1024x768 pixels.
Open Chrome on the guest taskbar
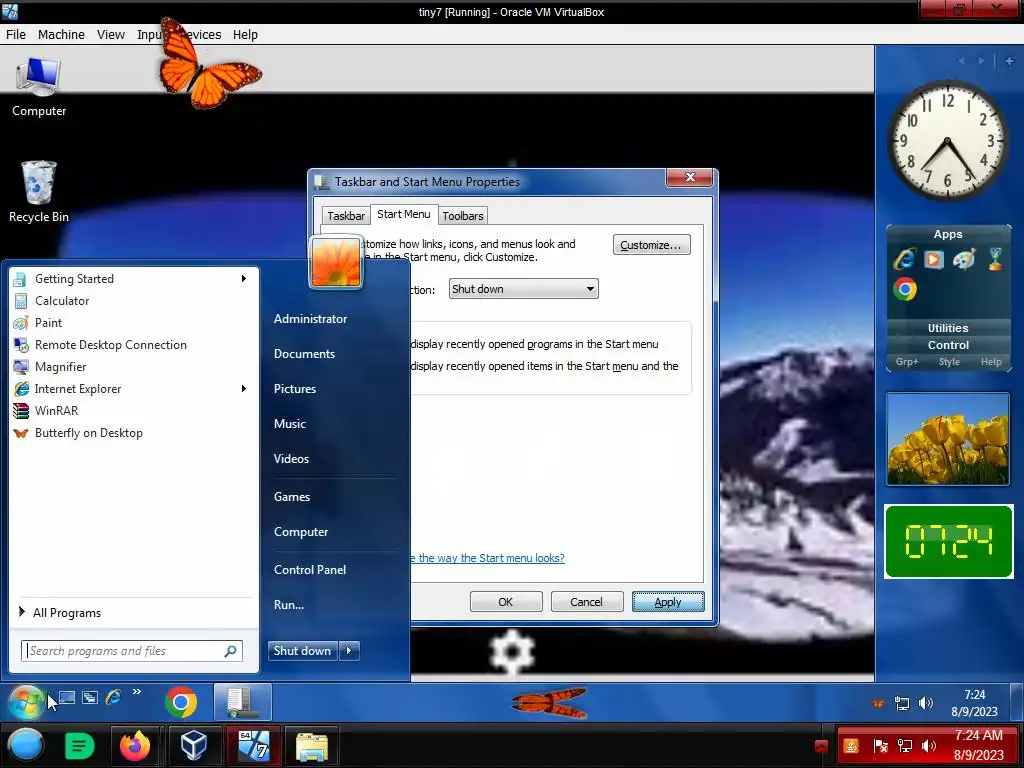tap(181, 703)
